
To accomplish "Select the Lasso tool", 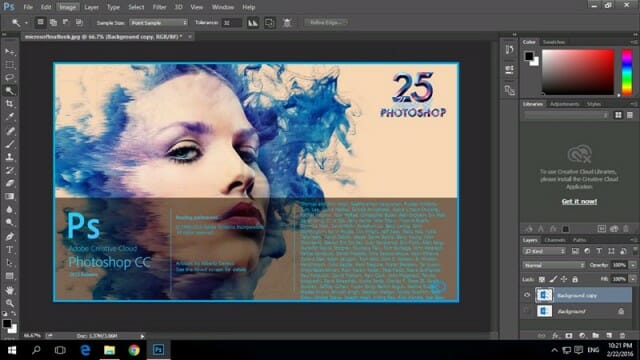I will point(9,78).
